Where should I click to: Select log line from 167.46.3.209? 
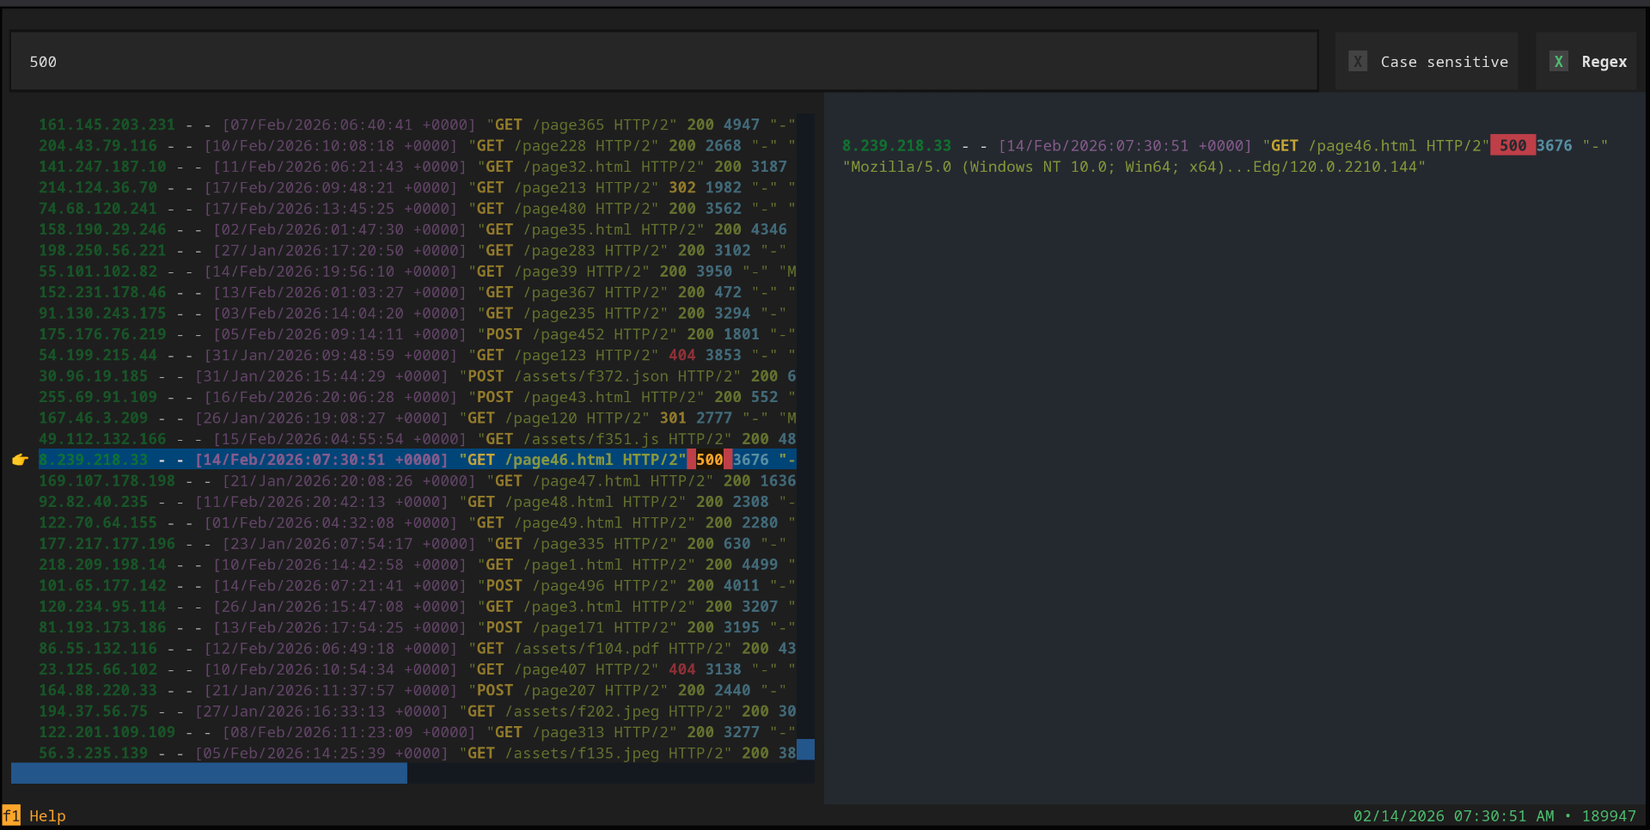(x=417, y=419)
